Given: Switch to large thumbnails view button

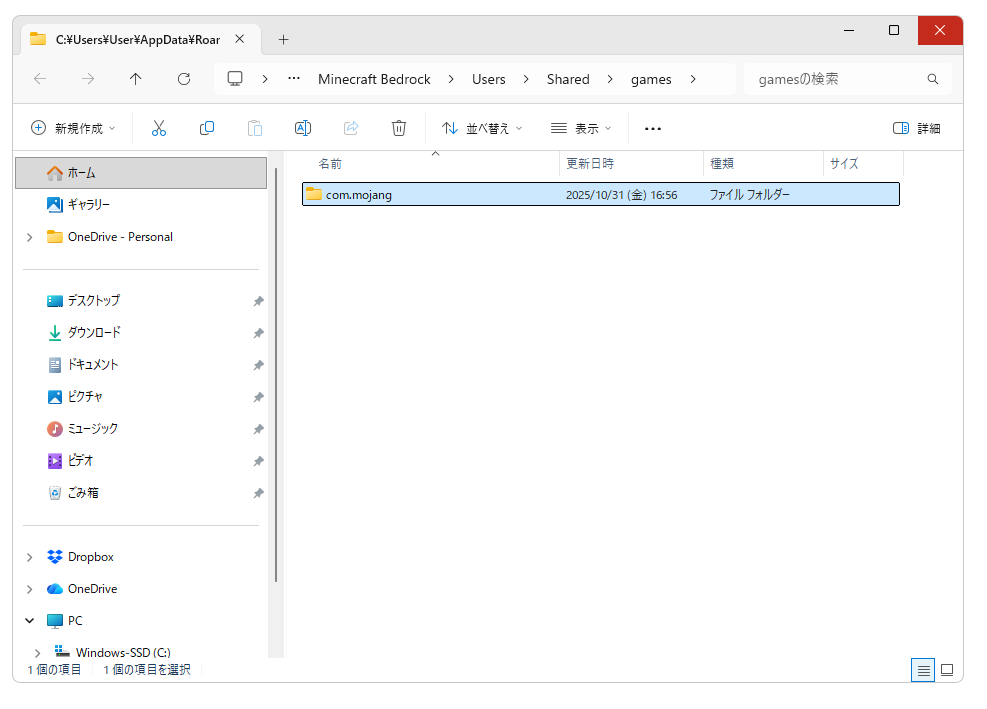Looking at the screenshot, I should [x=947, y=670].
